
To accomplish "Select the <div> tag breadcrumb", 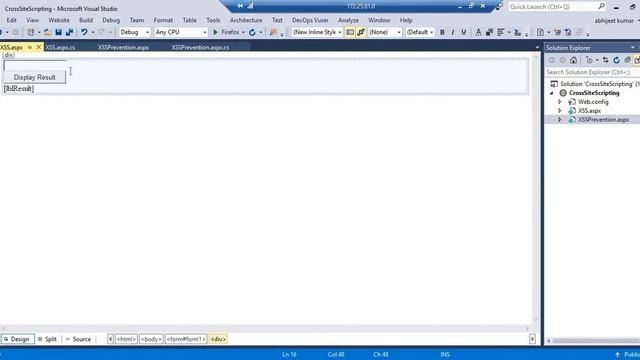I will coord(218,339).
